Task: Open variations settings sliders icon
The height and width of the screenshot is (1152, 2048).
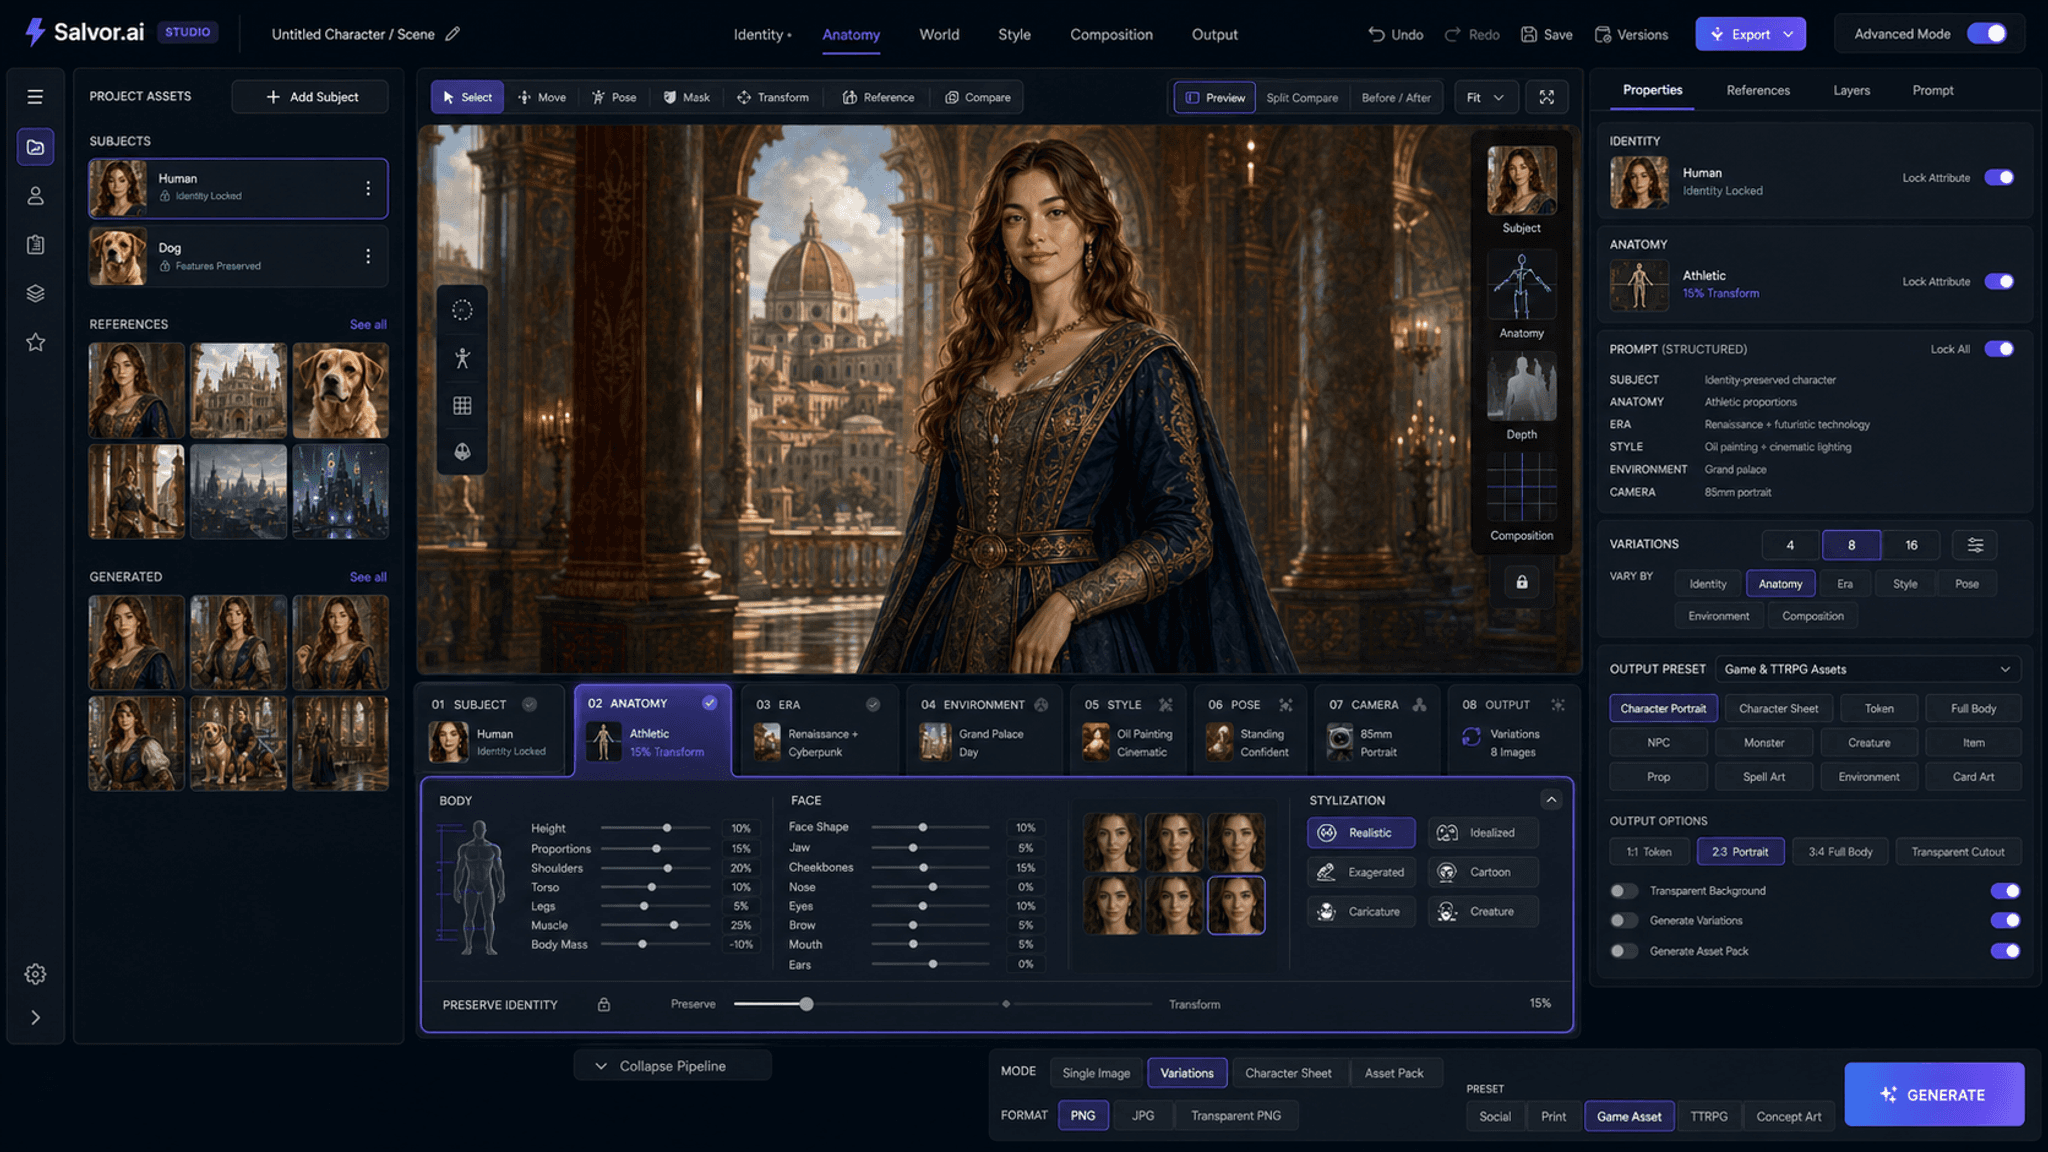Action: click(1975, 545)
